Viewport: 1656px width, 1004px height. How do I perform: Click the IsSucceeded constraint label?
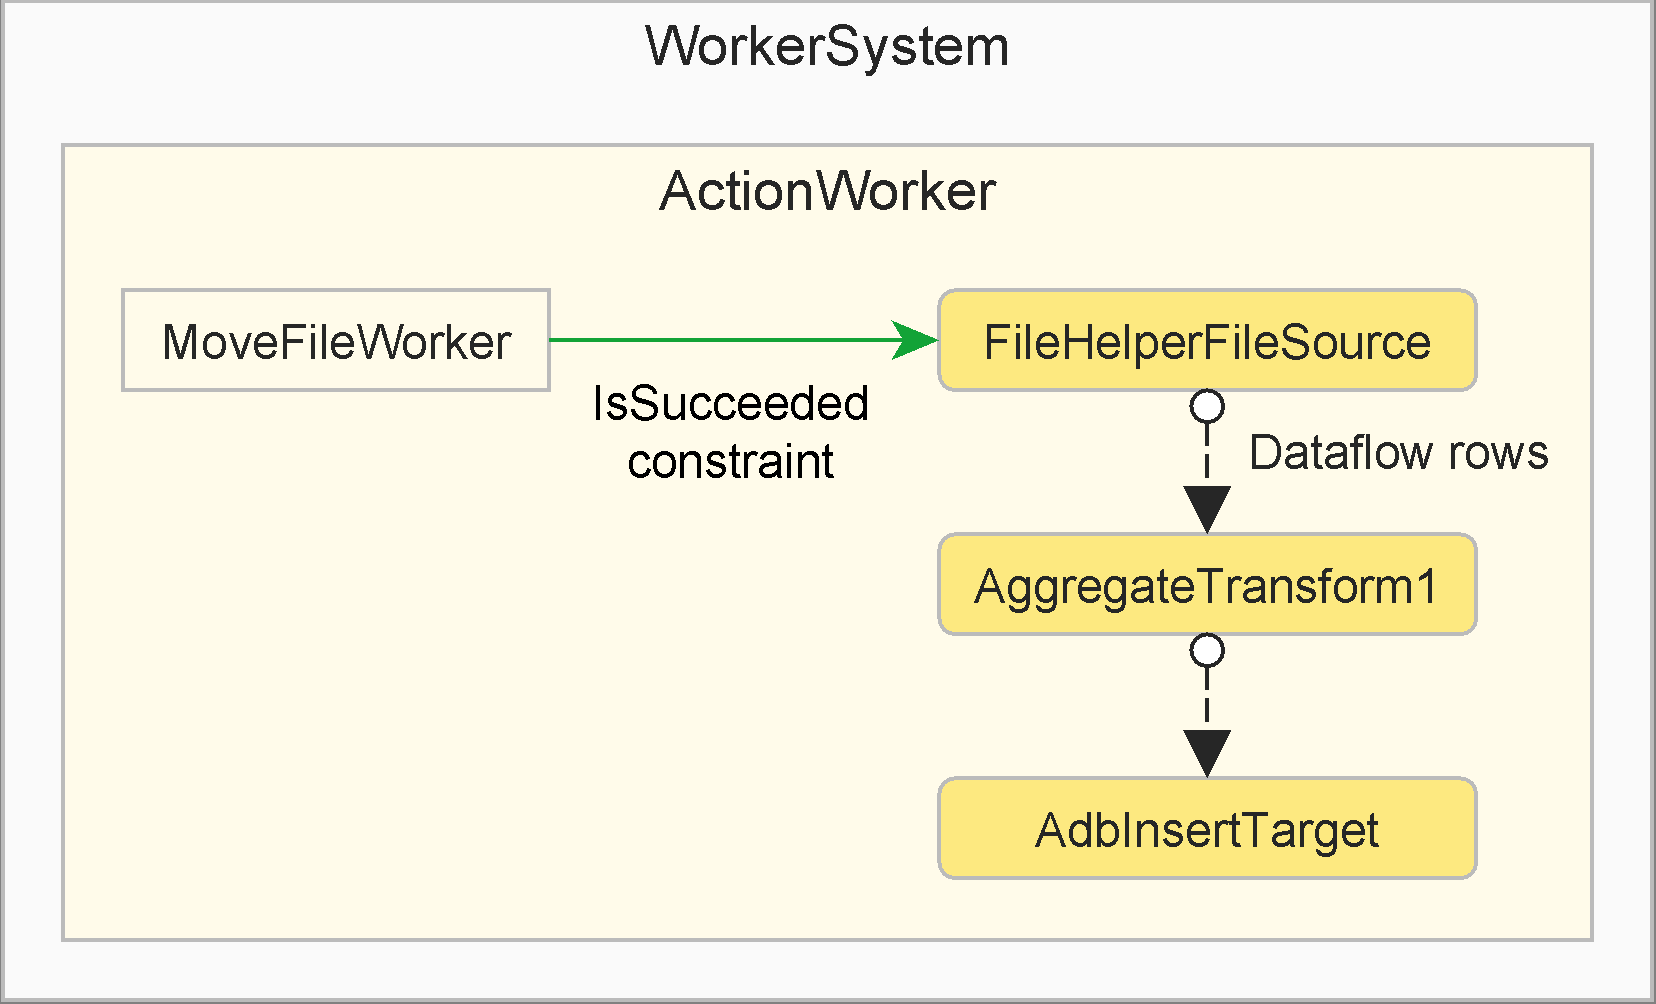coord(731,432)
